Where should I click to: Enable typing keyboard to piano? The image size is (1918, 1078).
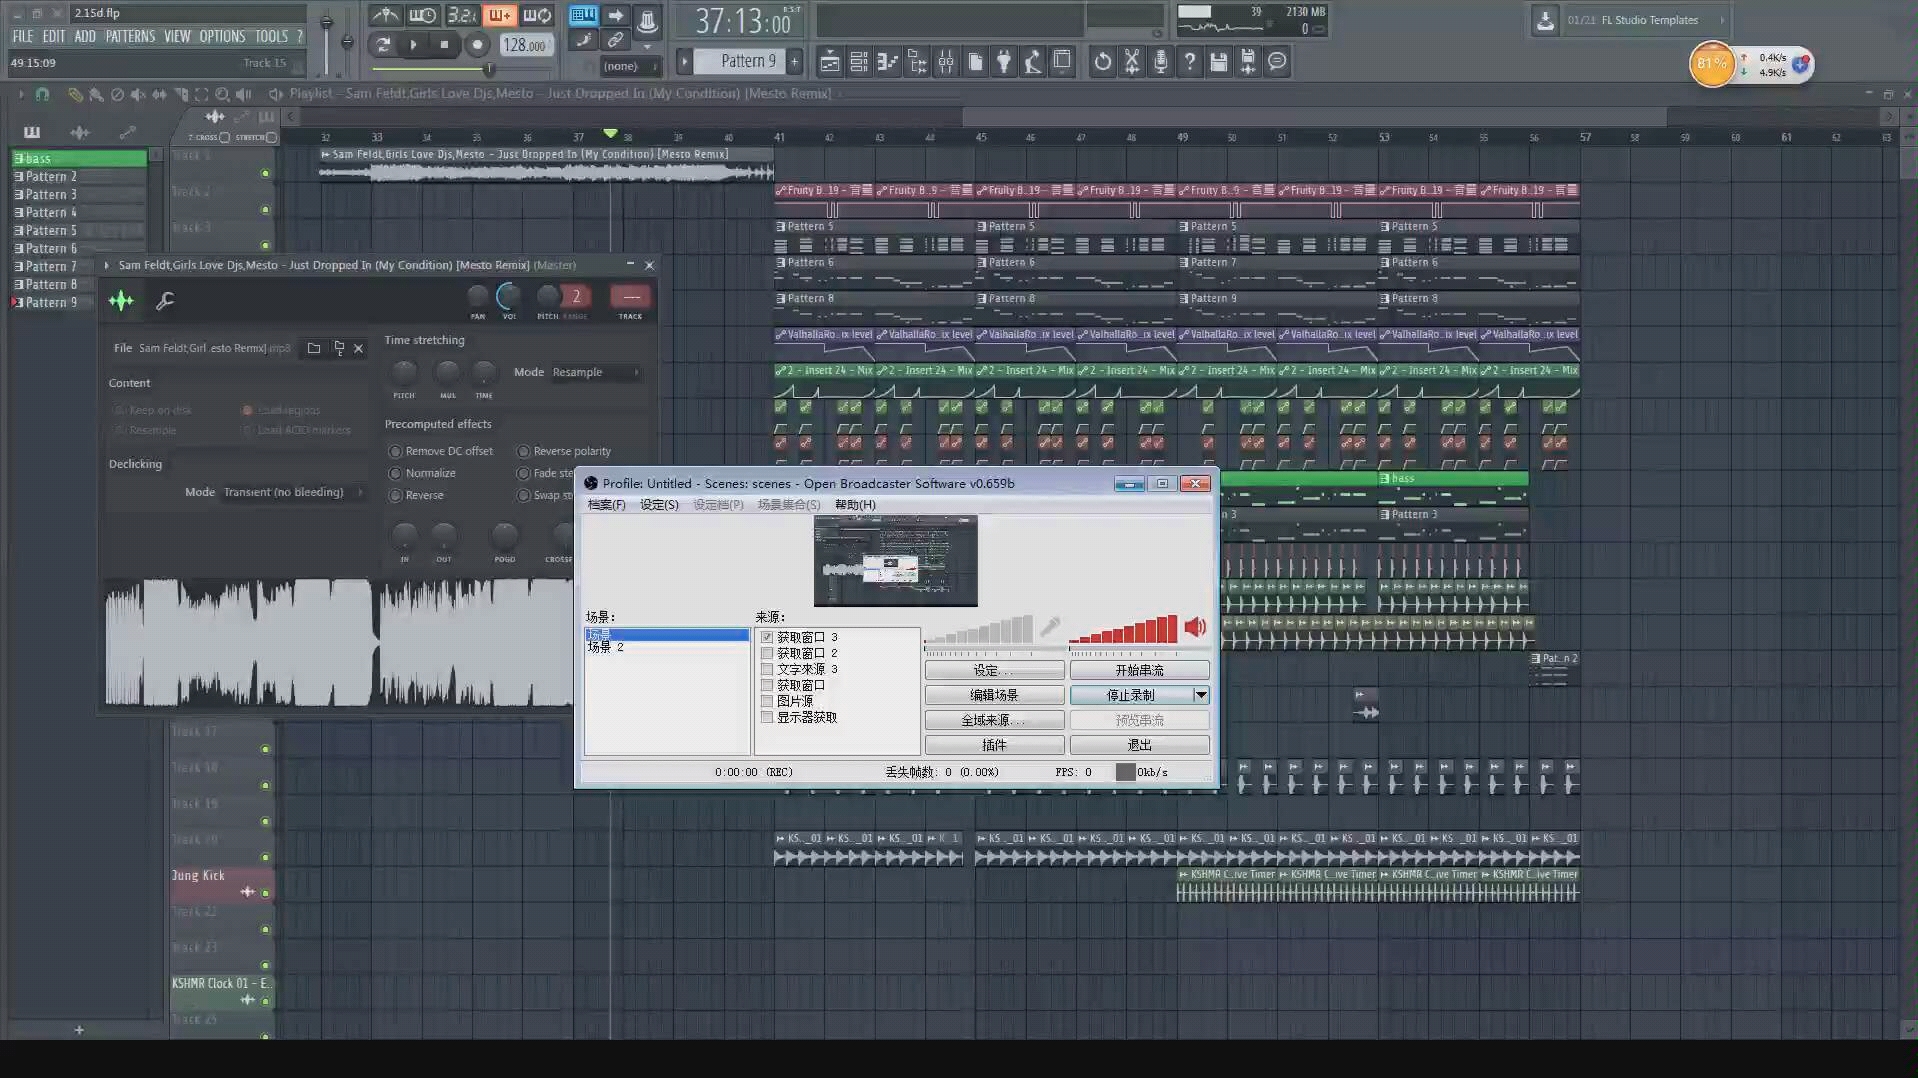[x=583, y=15]
